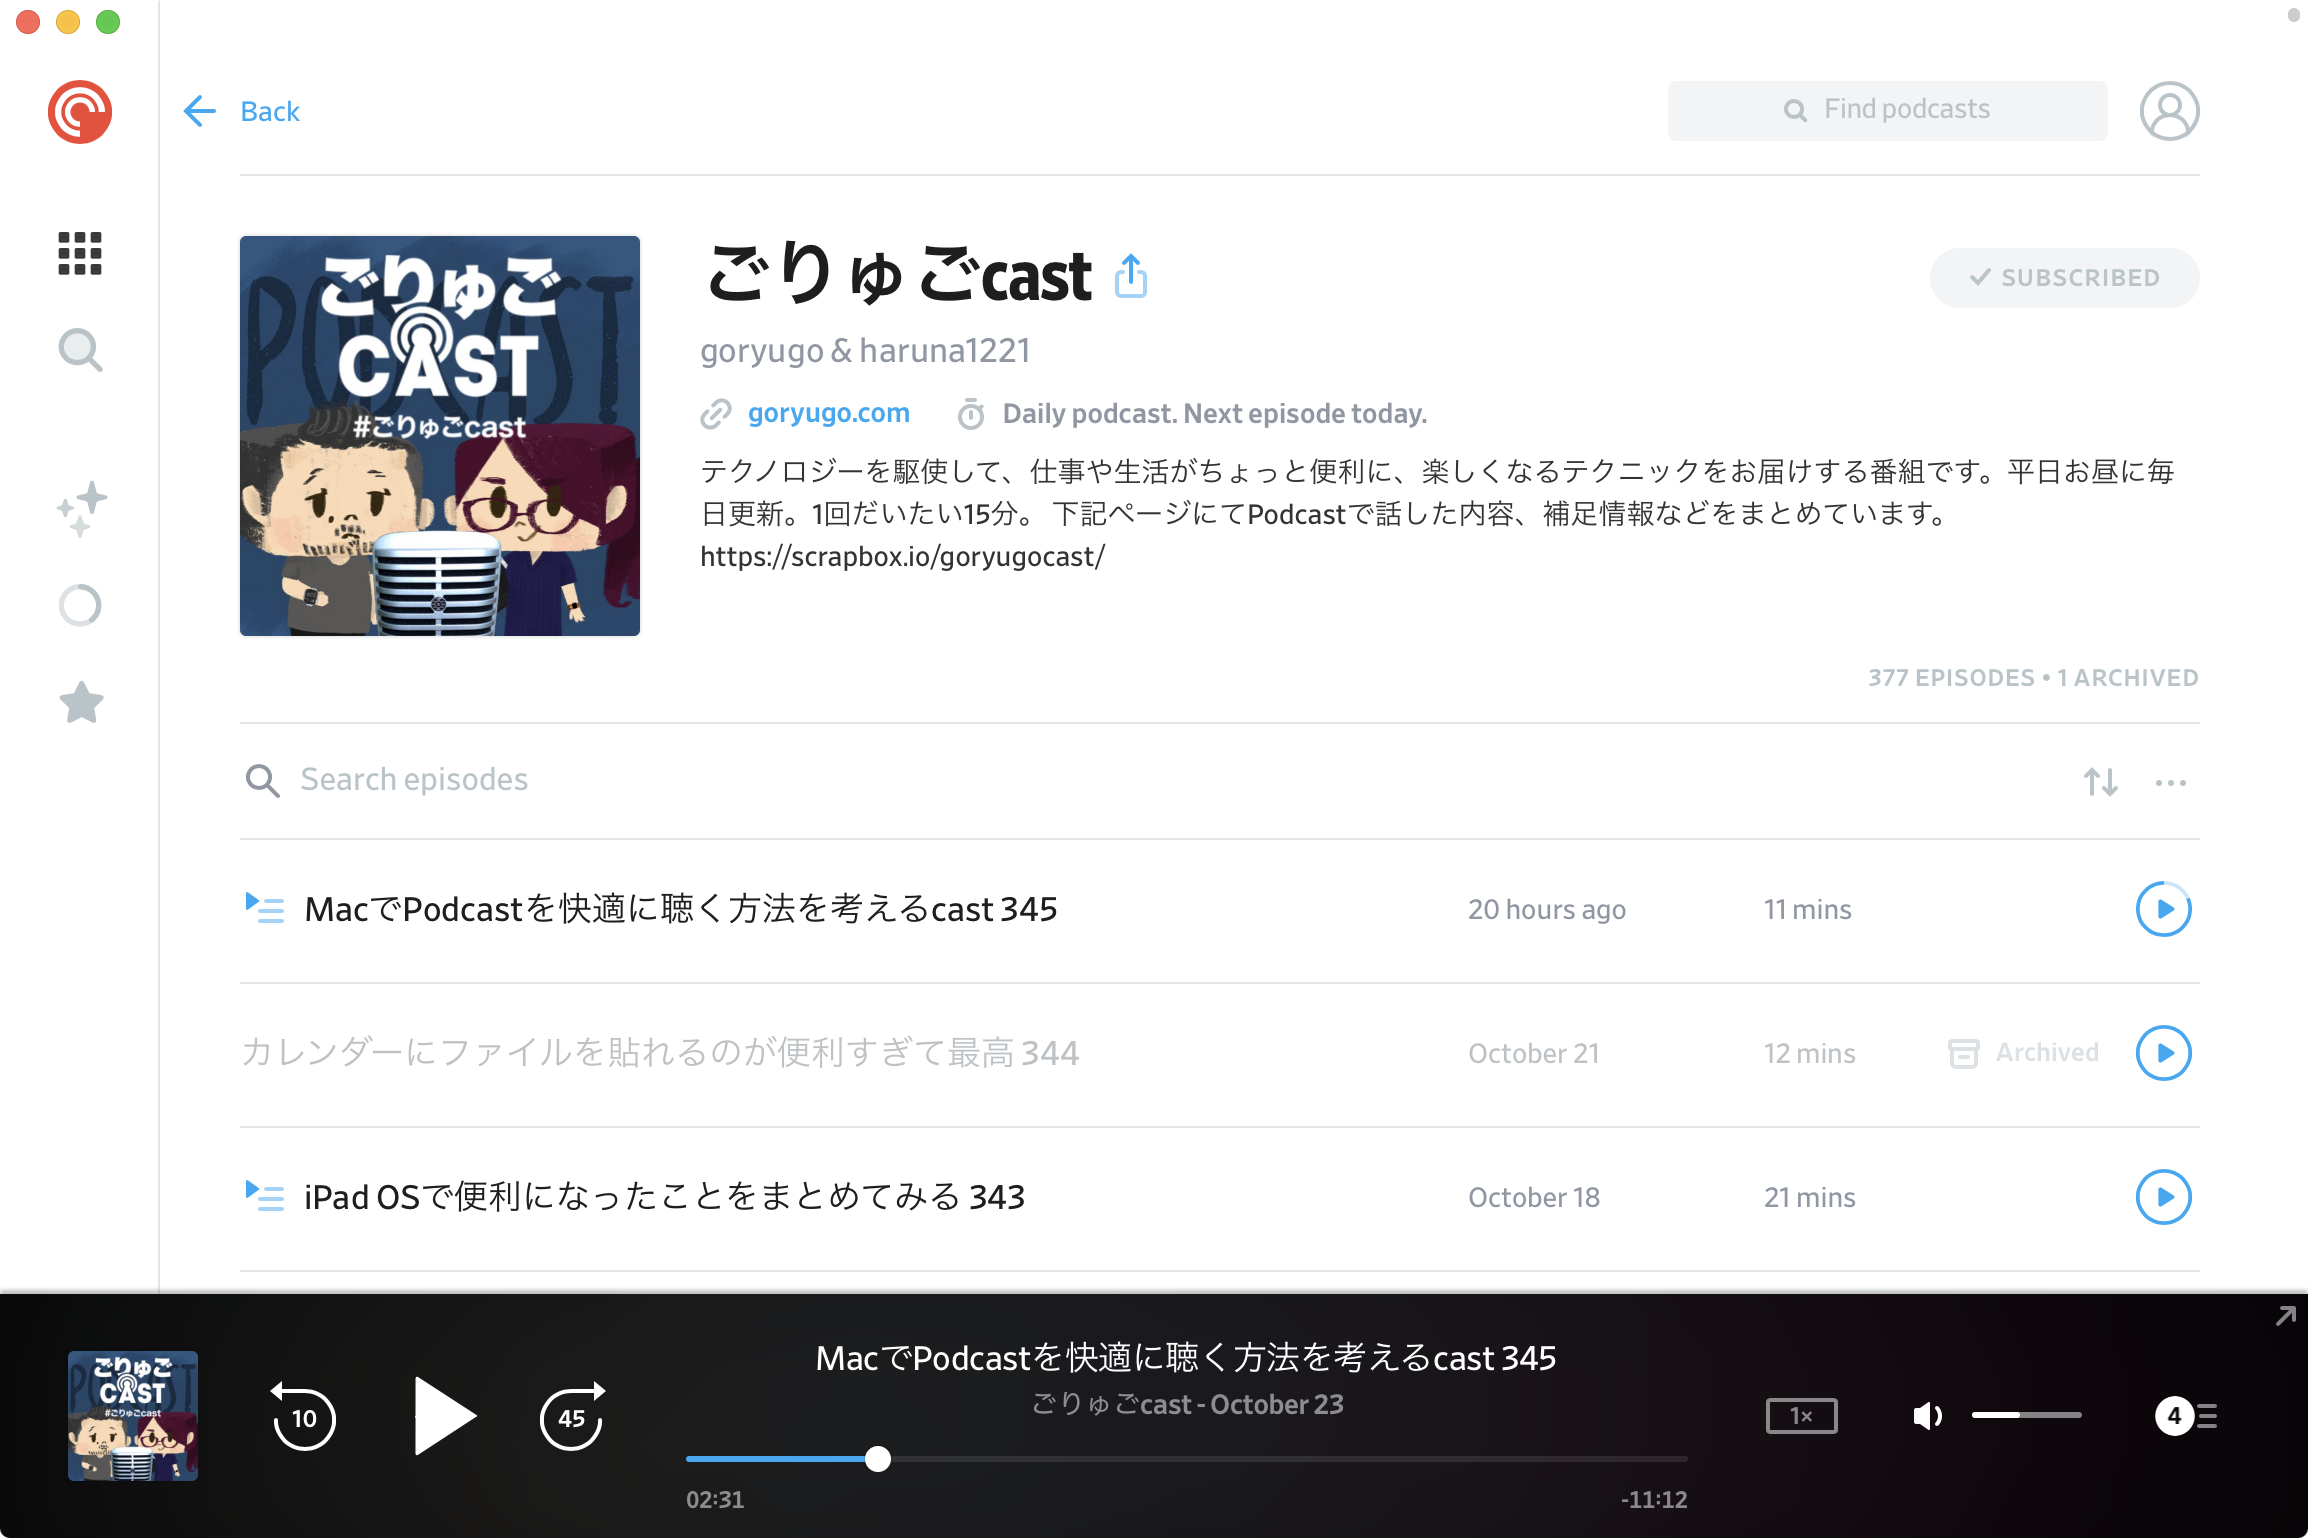Skip forward 45 seconds in player
2308x1538 pixels.
click(572, 1416)
